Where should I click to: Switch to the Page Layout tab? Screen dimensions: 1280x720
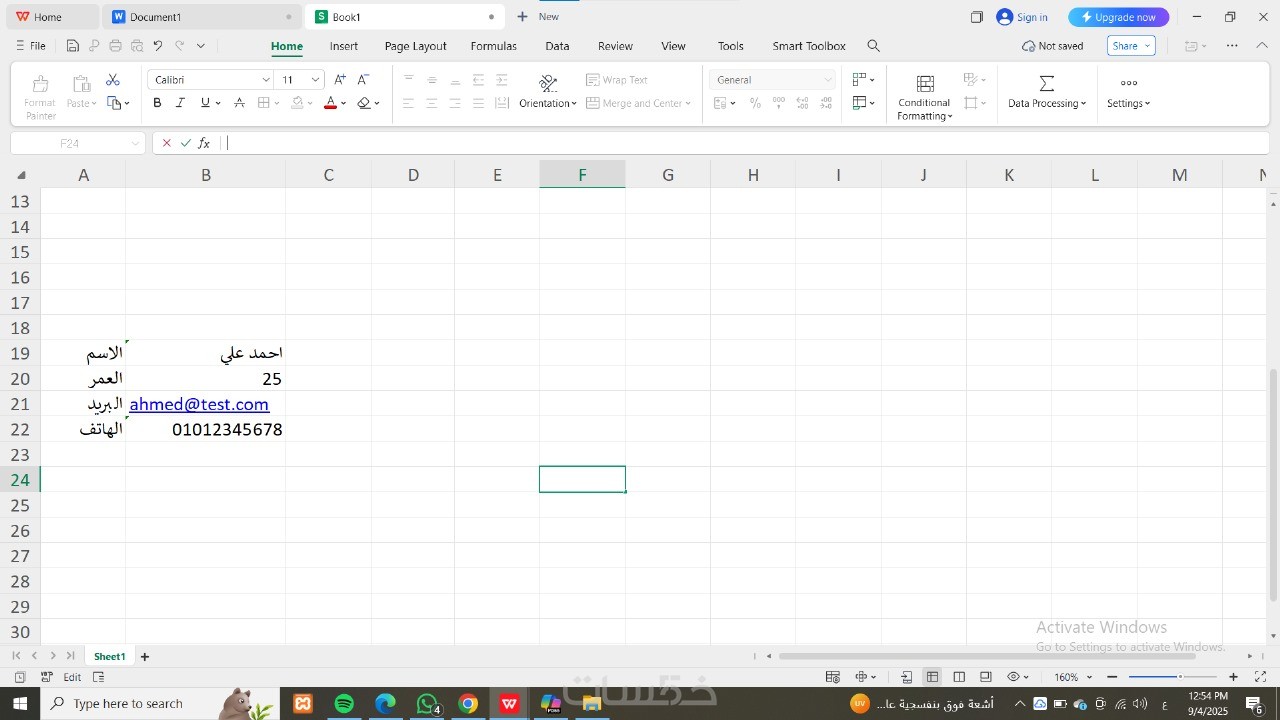point(415,46)
